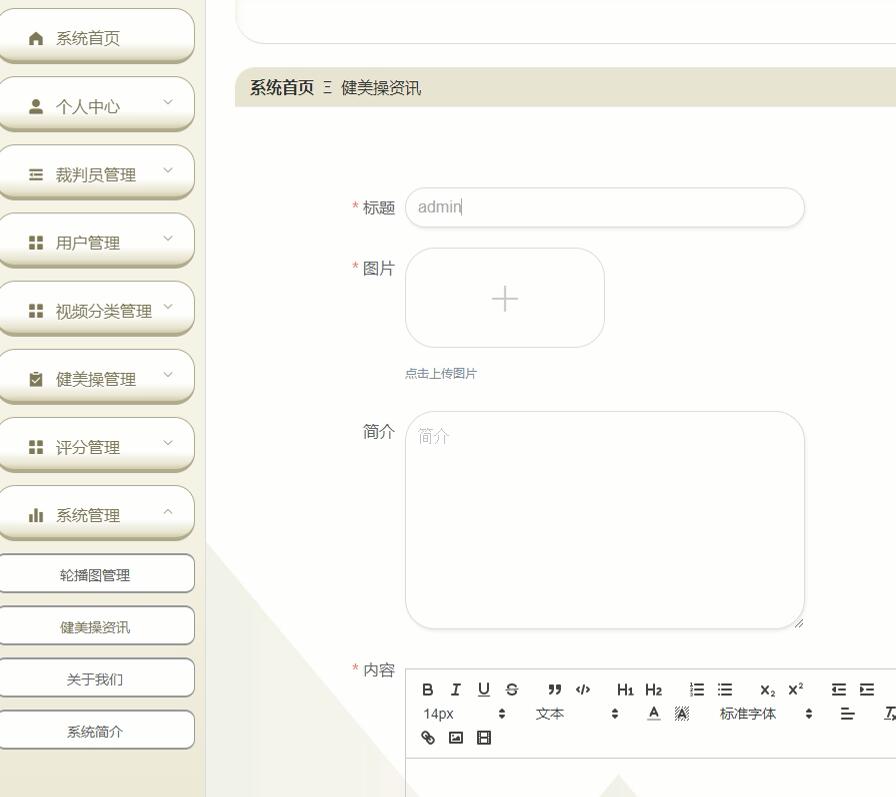Apply Heading 1 style in the editor
896x797 pixels.
click(x=625, y=689)
